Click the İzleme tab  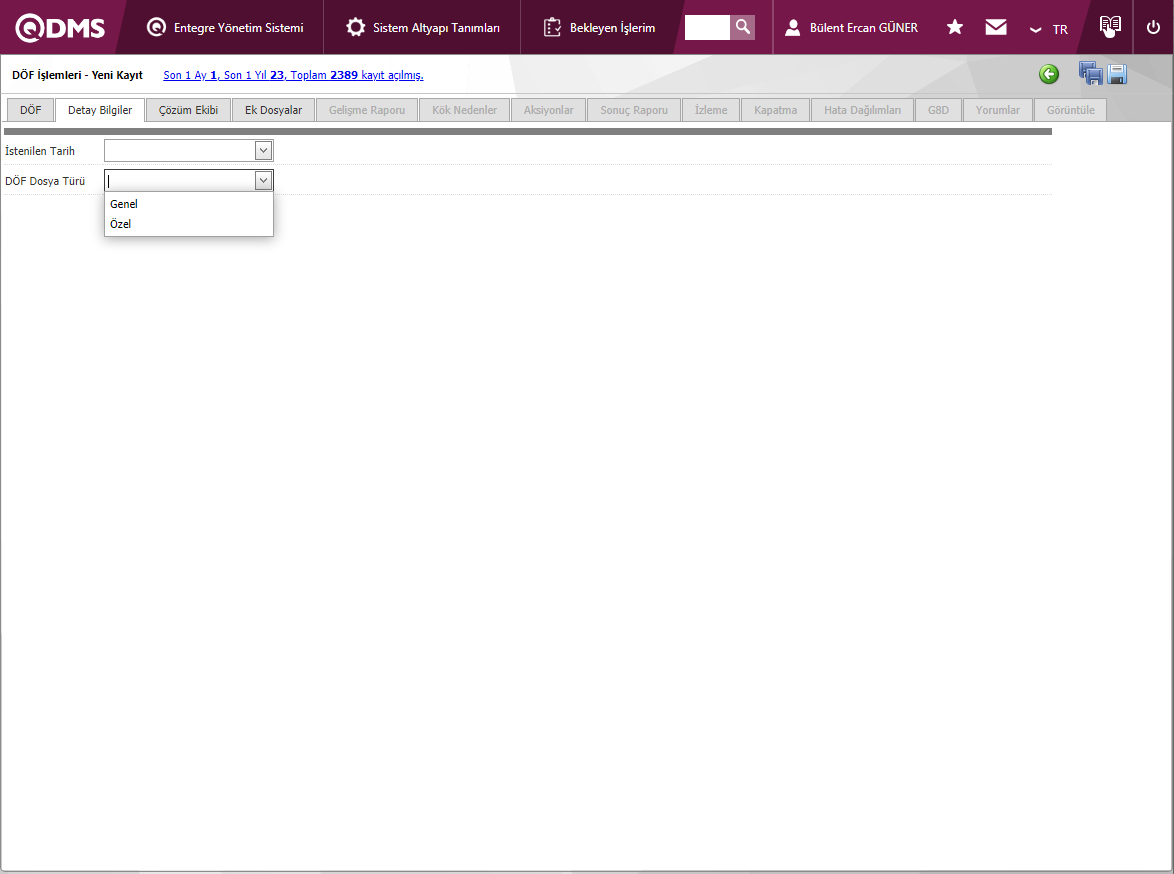(x=711, y=110)
